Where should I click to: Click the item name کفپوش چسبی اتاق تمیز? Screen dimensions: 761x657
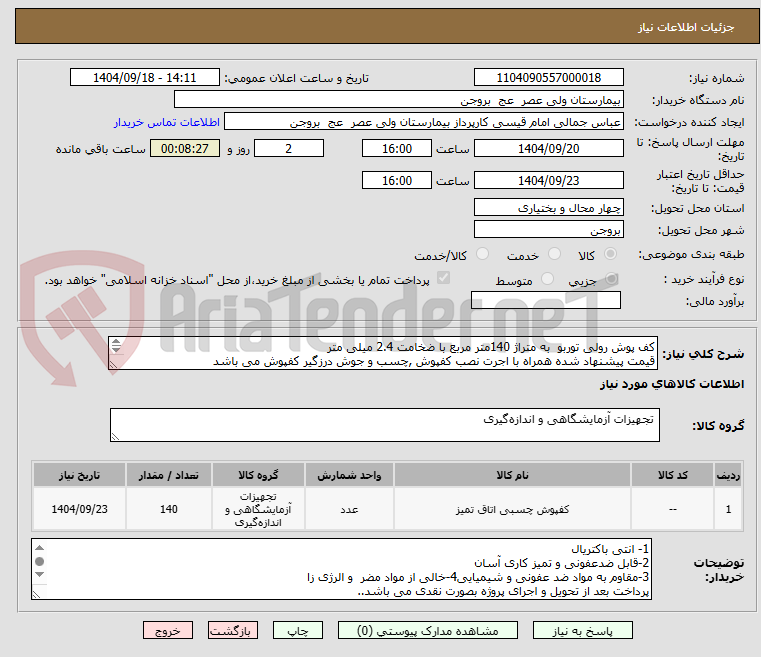[512, 509]
